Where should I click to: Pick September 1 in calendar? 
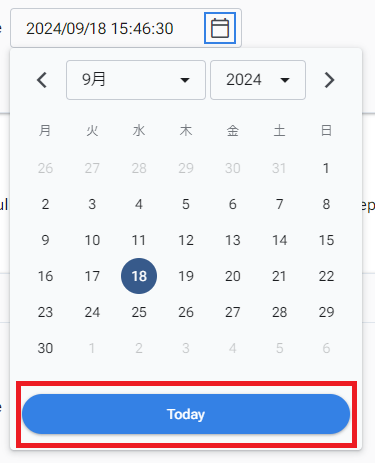point(326,168)
